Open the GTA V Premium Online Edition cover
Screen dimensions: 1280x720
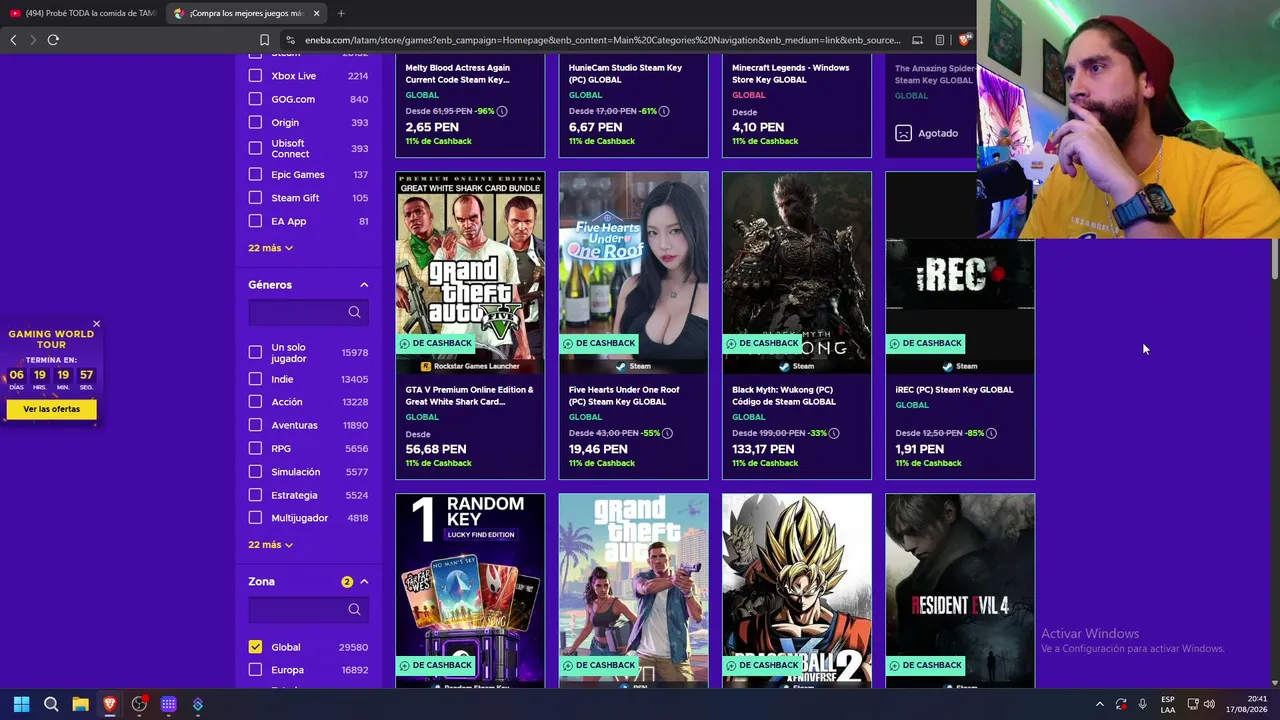point(470,273)
